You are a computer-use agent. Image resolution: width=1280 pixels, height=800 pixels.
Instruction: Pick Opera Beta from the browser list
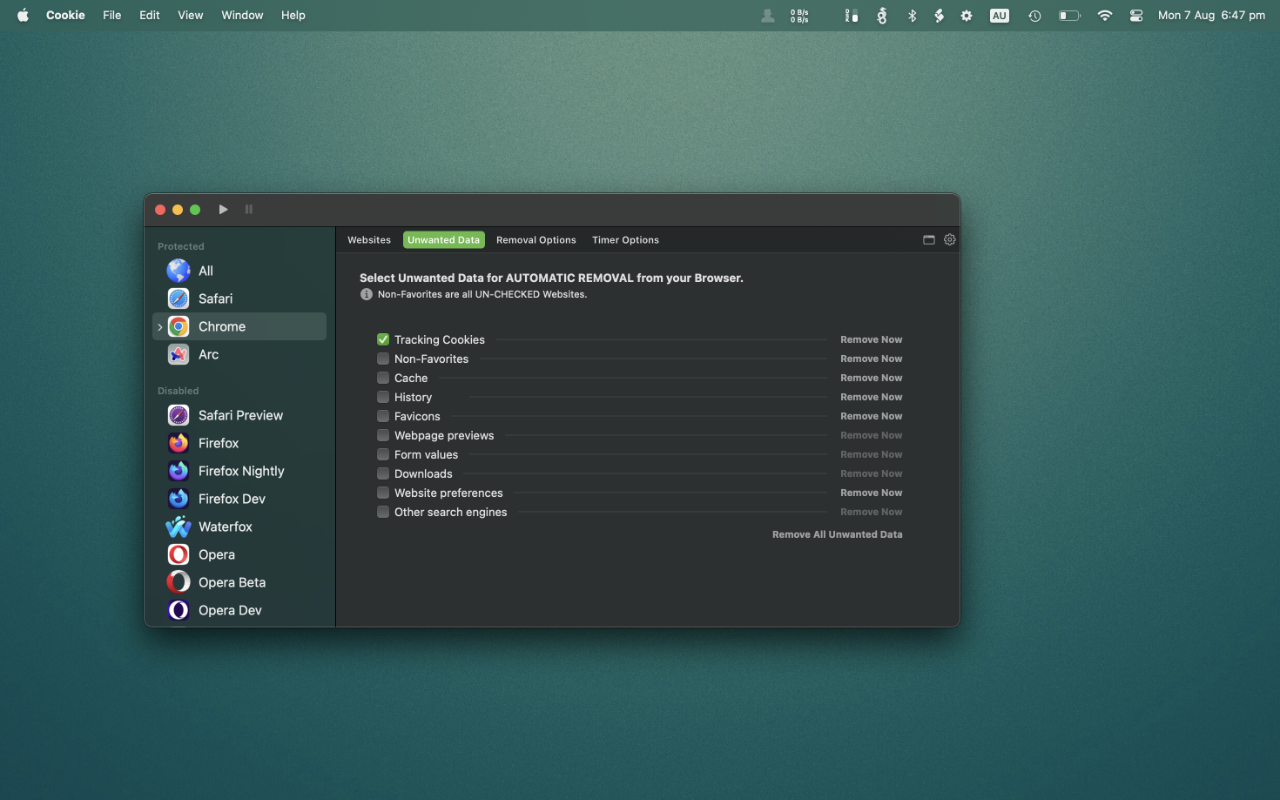pyautogui.click(x=231, y=583)
